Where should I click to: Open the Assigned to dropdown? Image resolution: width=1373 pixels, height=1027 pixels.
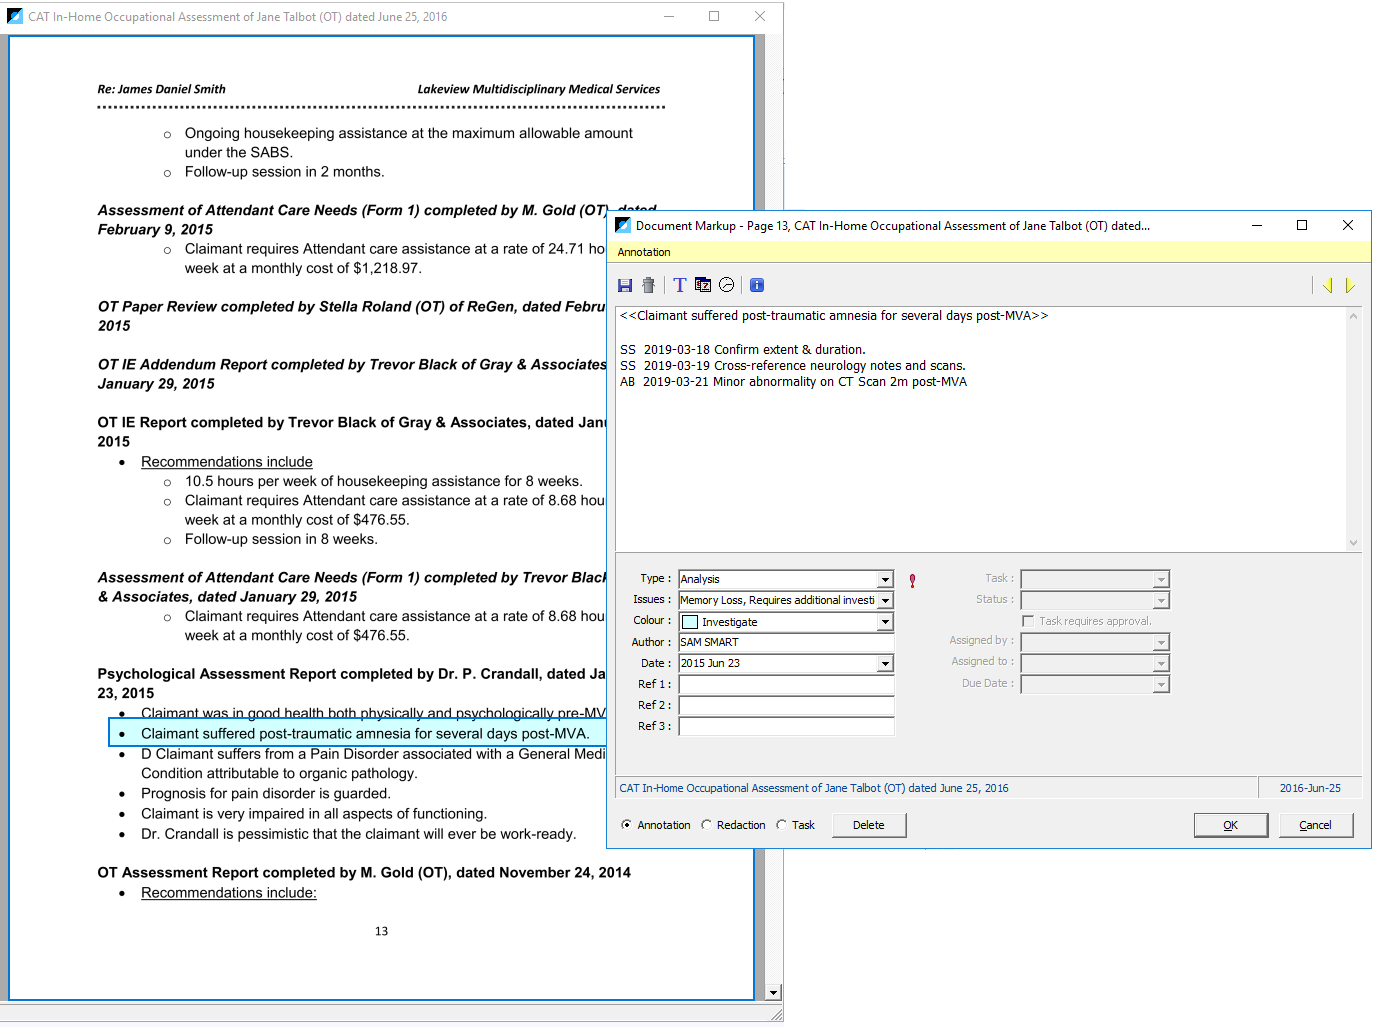point(1161,663)
